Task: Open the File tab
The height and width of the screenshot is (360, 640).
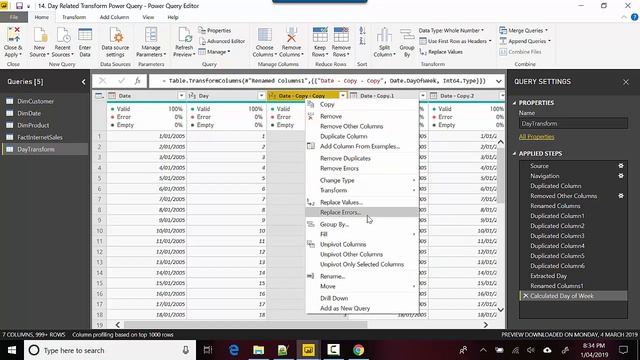Action: click(x=14, y=17)
